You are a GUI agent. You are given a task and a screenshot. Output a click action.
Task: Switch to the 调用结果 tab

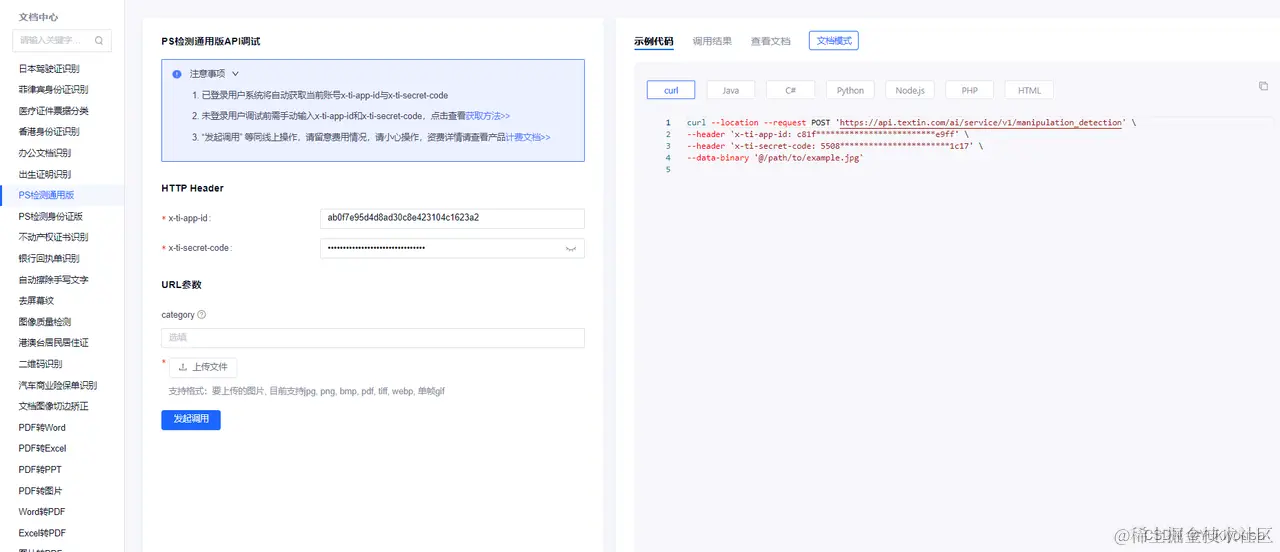(x=712, y=42)
